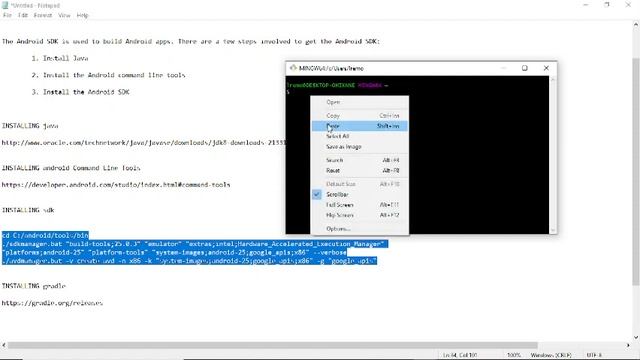Click the Notepad scroll down arrow
This screenshot has height=360, width=640.
[636, 338]
